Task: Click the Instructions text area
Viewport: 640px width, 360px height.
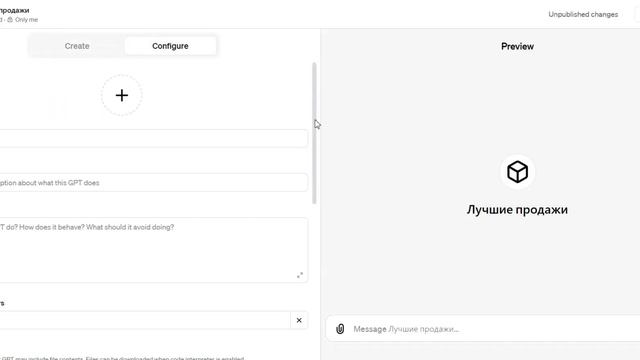Action: (x=153, y=250)
